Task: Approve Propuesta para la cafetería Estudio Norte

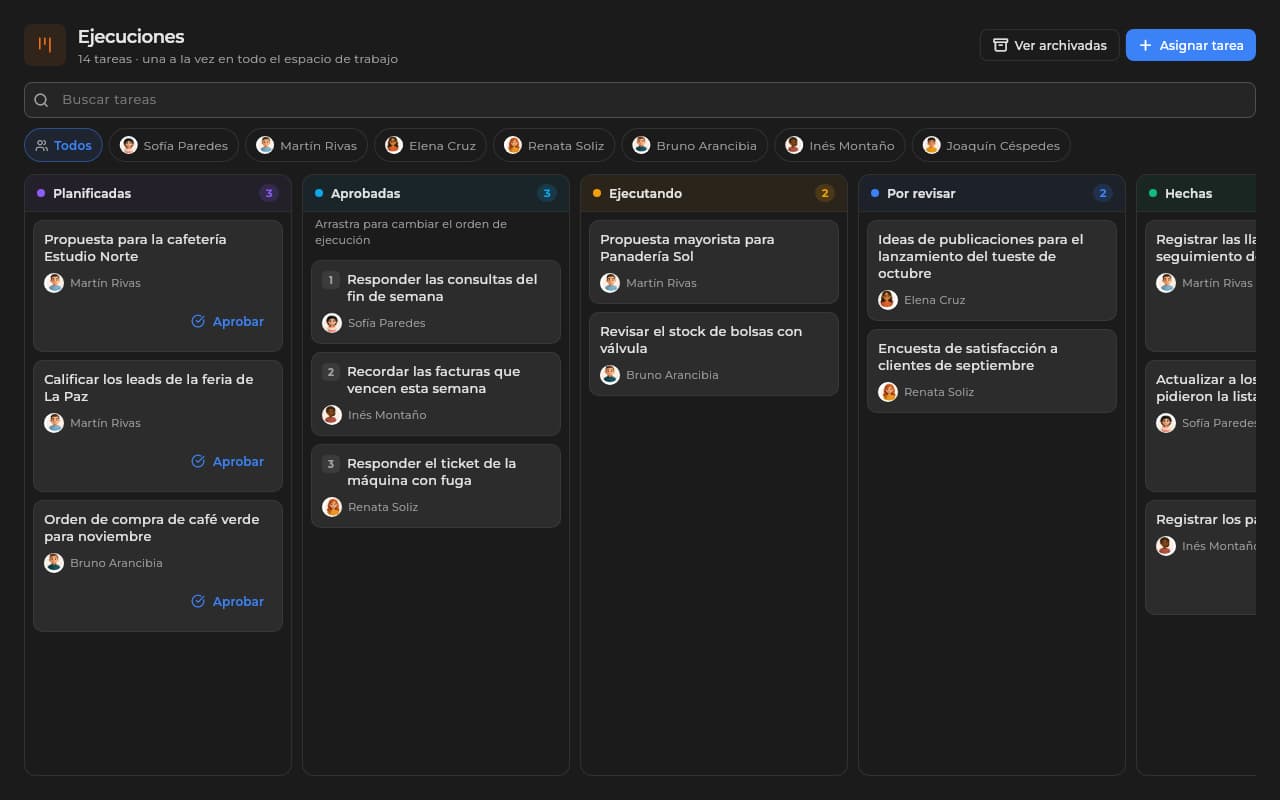Action: coord(228,321)
